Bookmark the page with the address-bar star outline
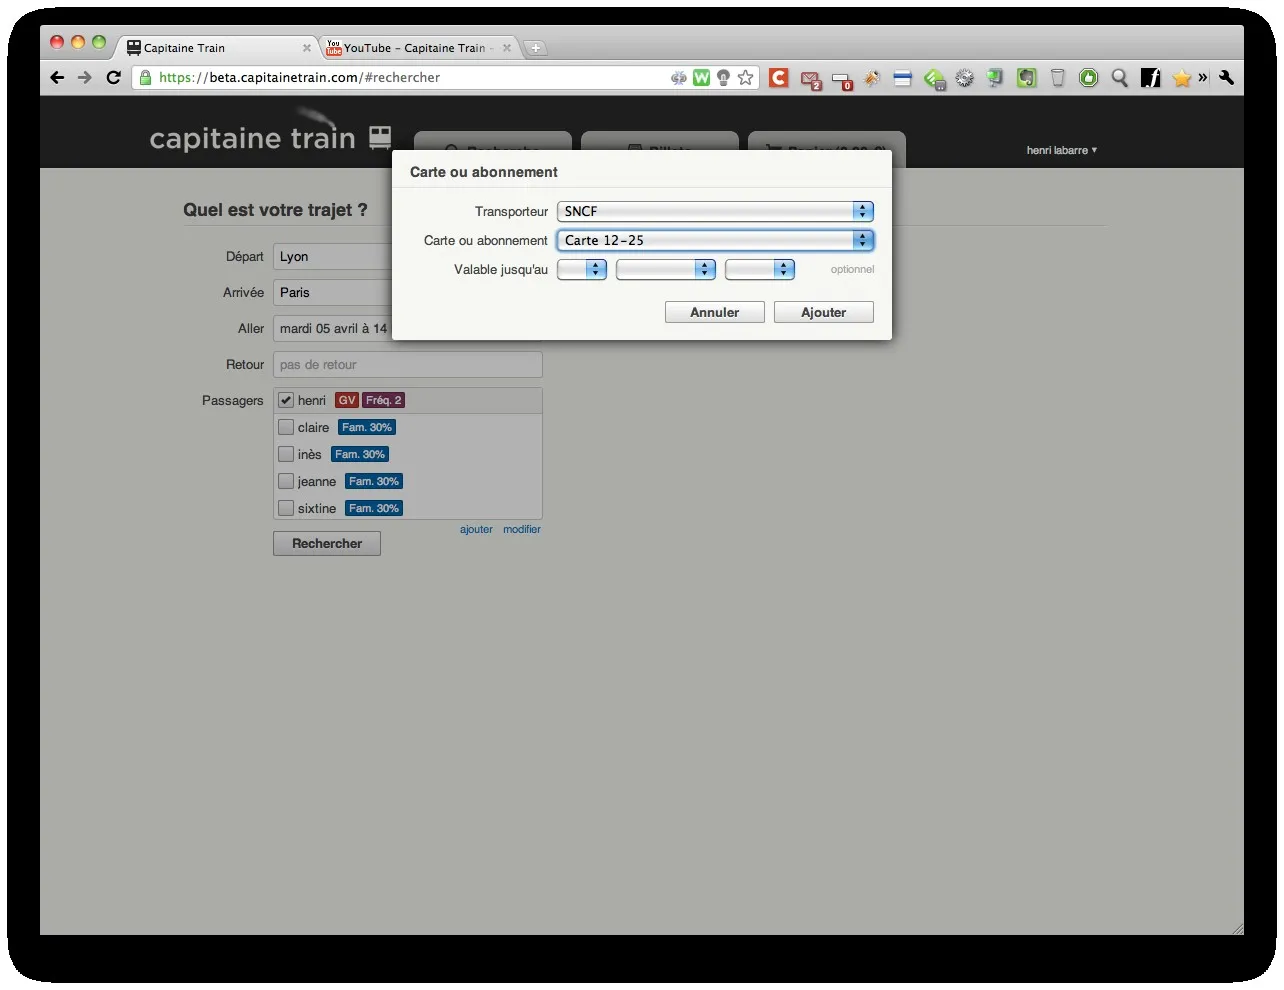1284x990 pixels. coord(746,78)
